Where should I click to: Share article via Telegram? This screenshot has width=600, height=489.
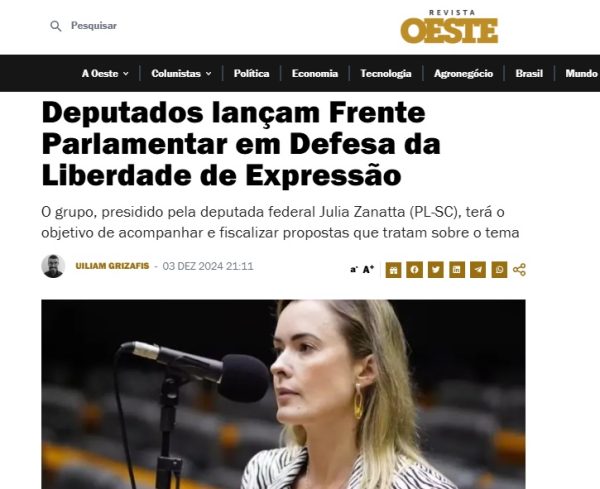[x=478, y=270]
